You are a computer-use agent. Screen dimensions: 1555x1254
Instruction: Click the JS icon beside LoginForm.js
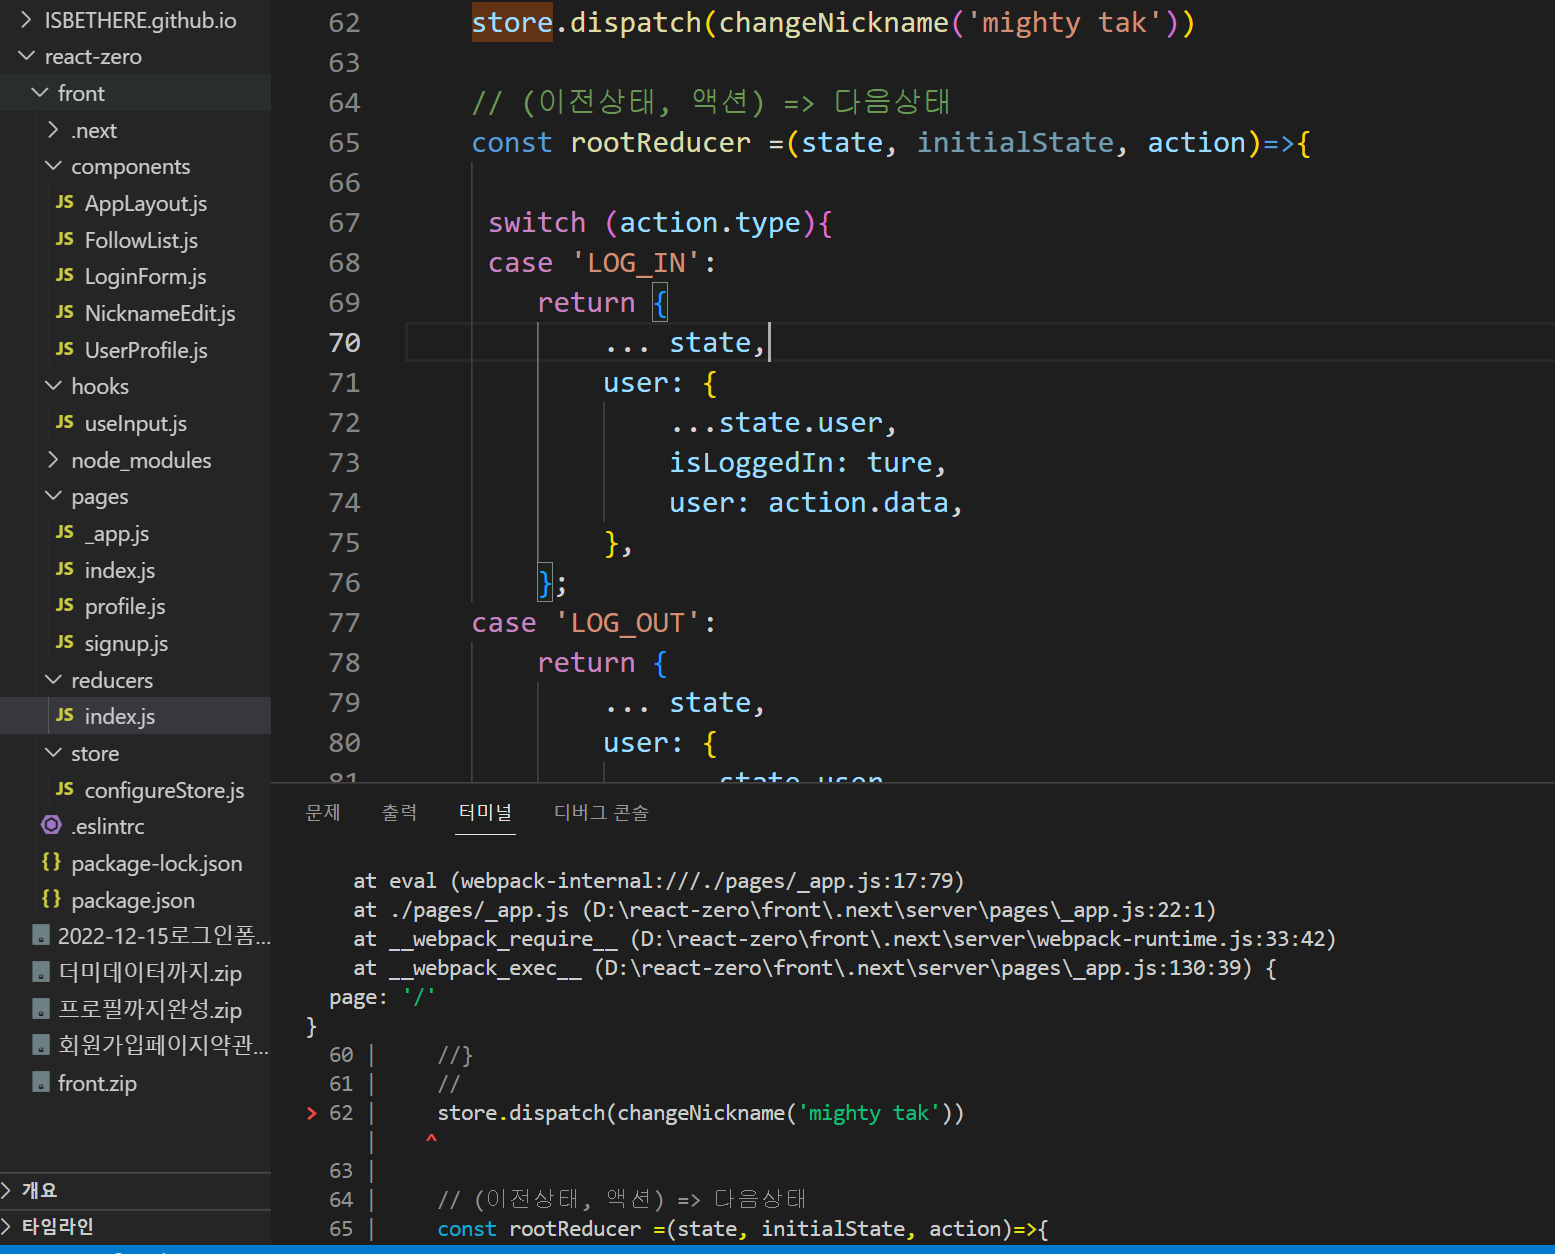click(65, 276)
